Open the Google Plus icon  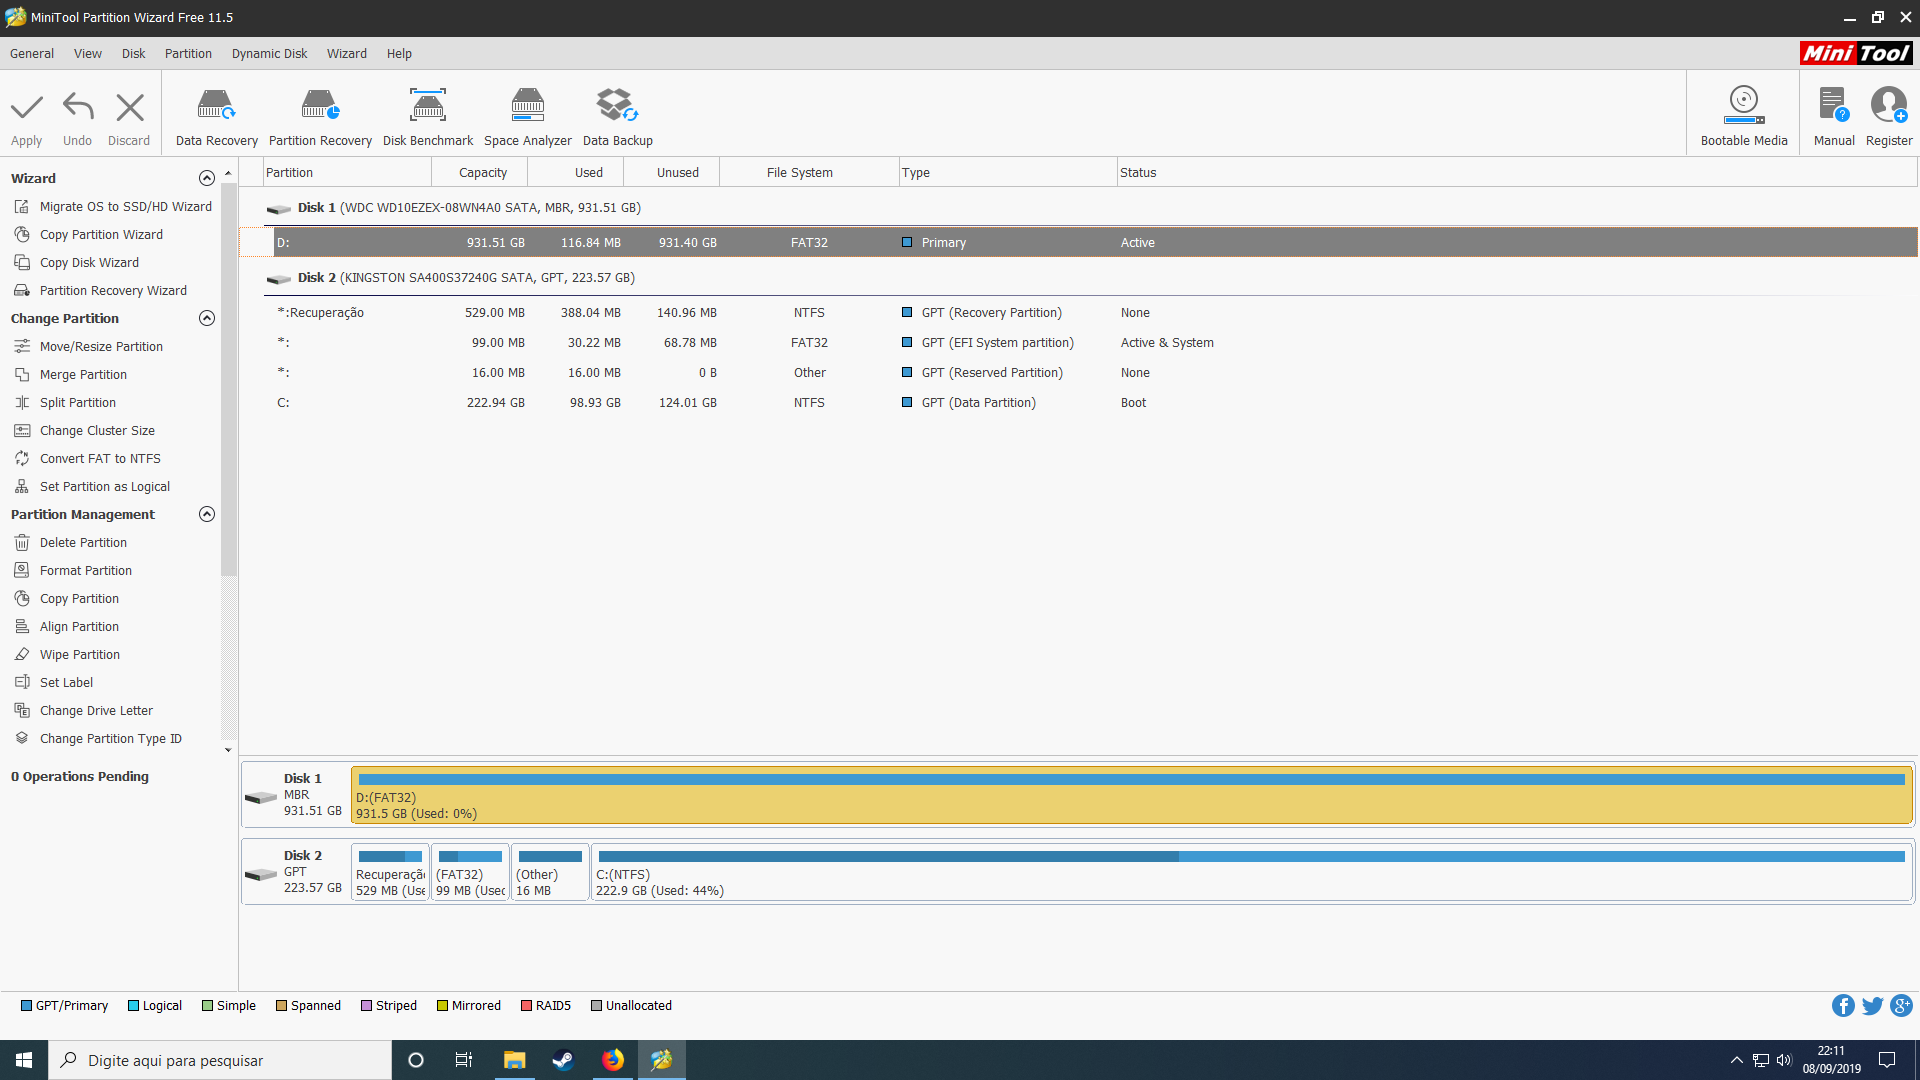click(x=1902, y=1006)
